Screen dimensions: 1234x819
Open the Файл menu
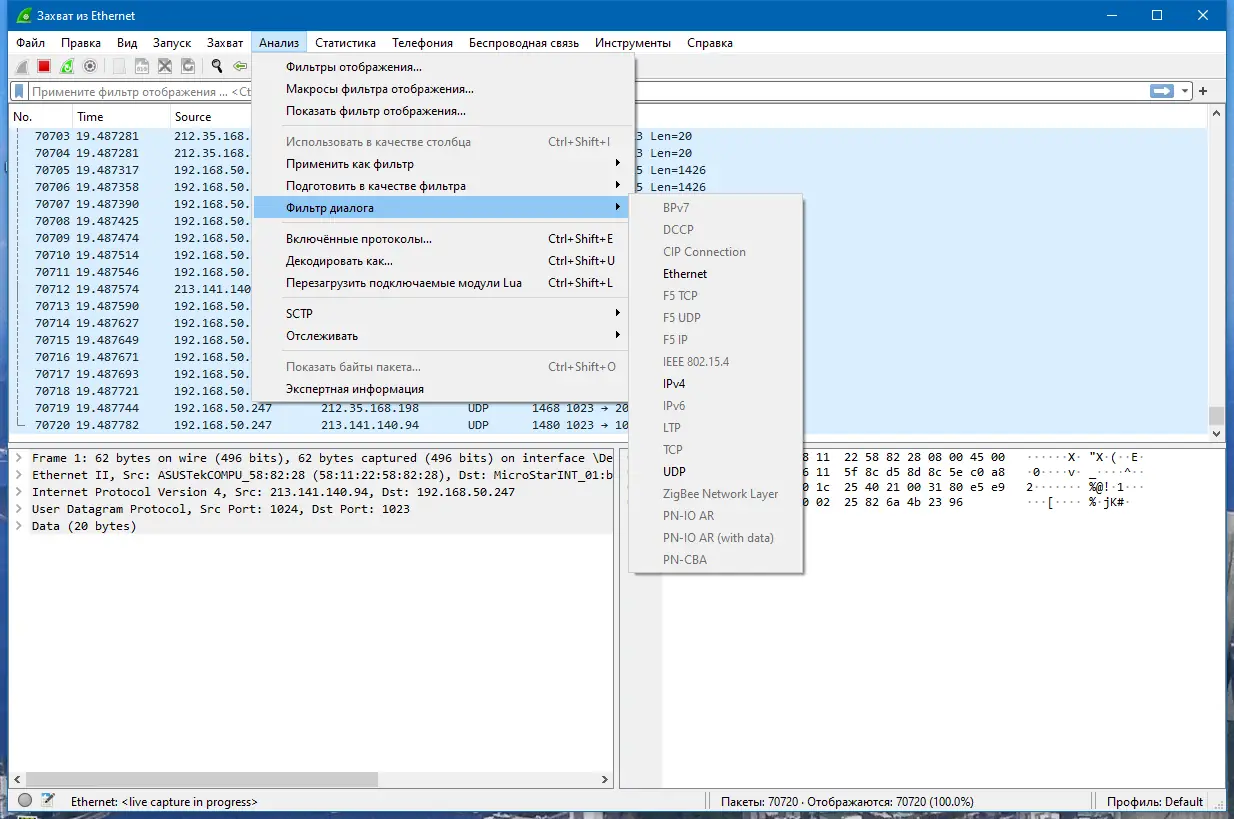[x=30, y=43]
